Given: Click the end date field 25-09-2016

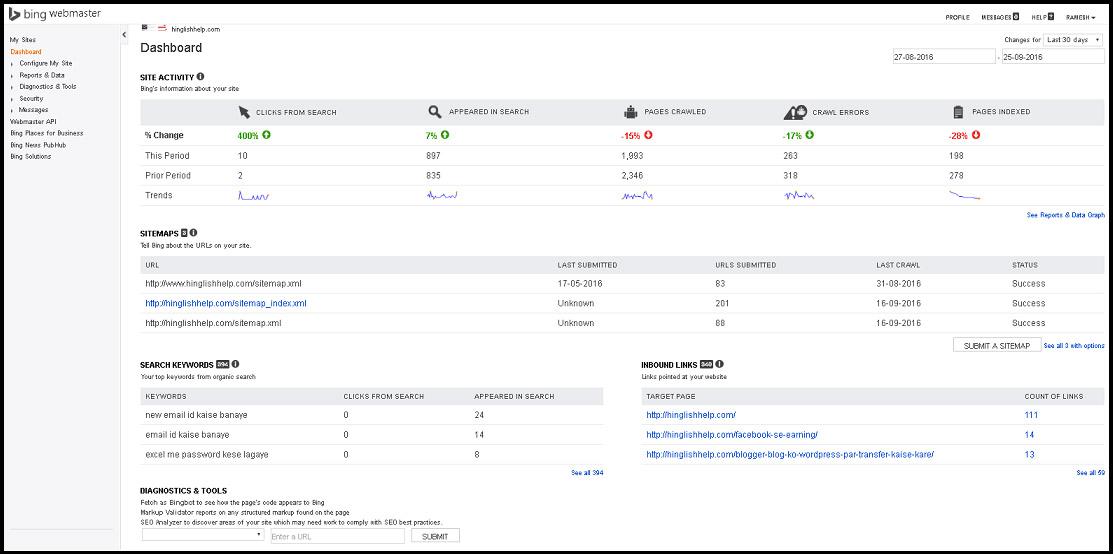Looking at the screenshot, I should (1053, 57).
